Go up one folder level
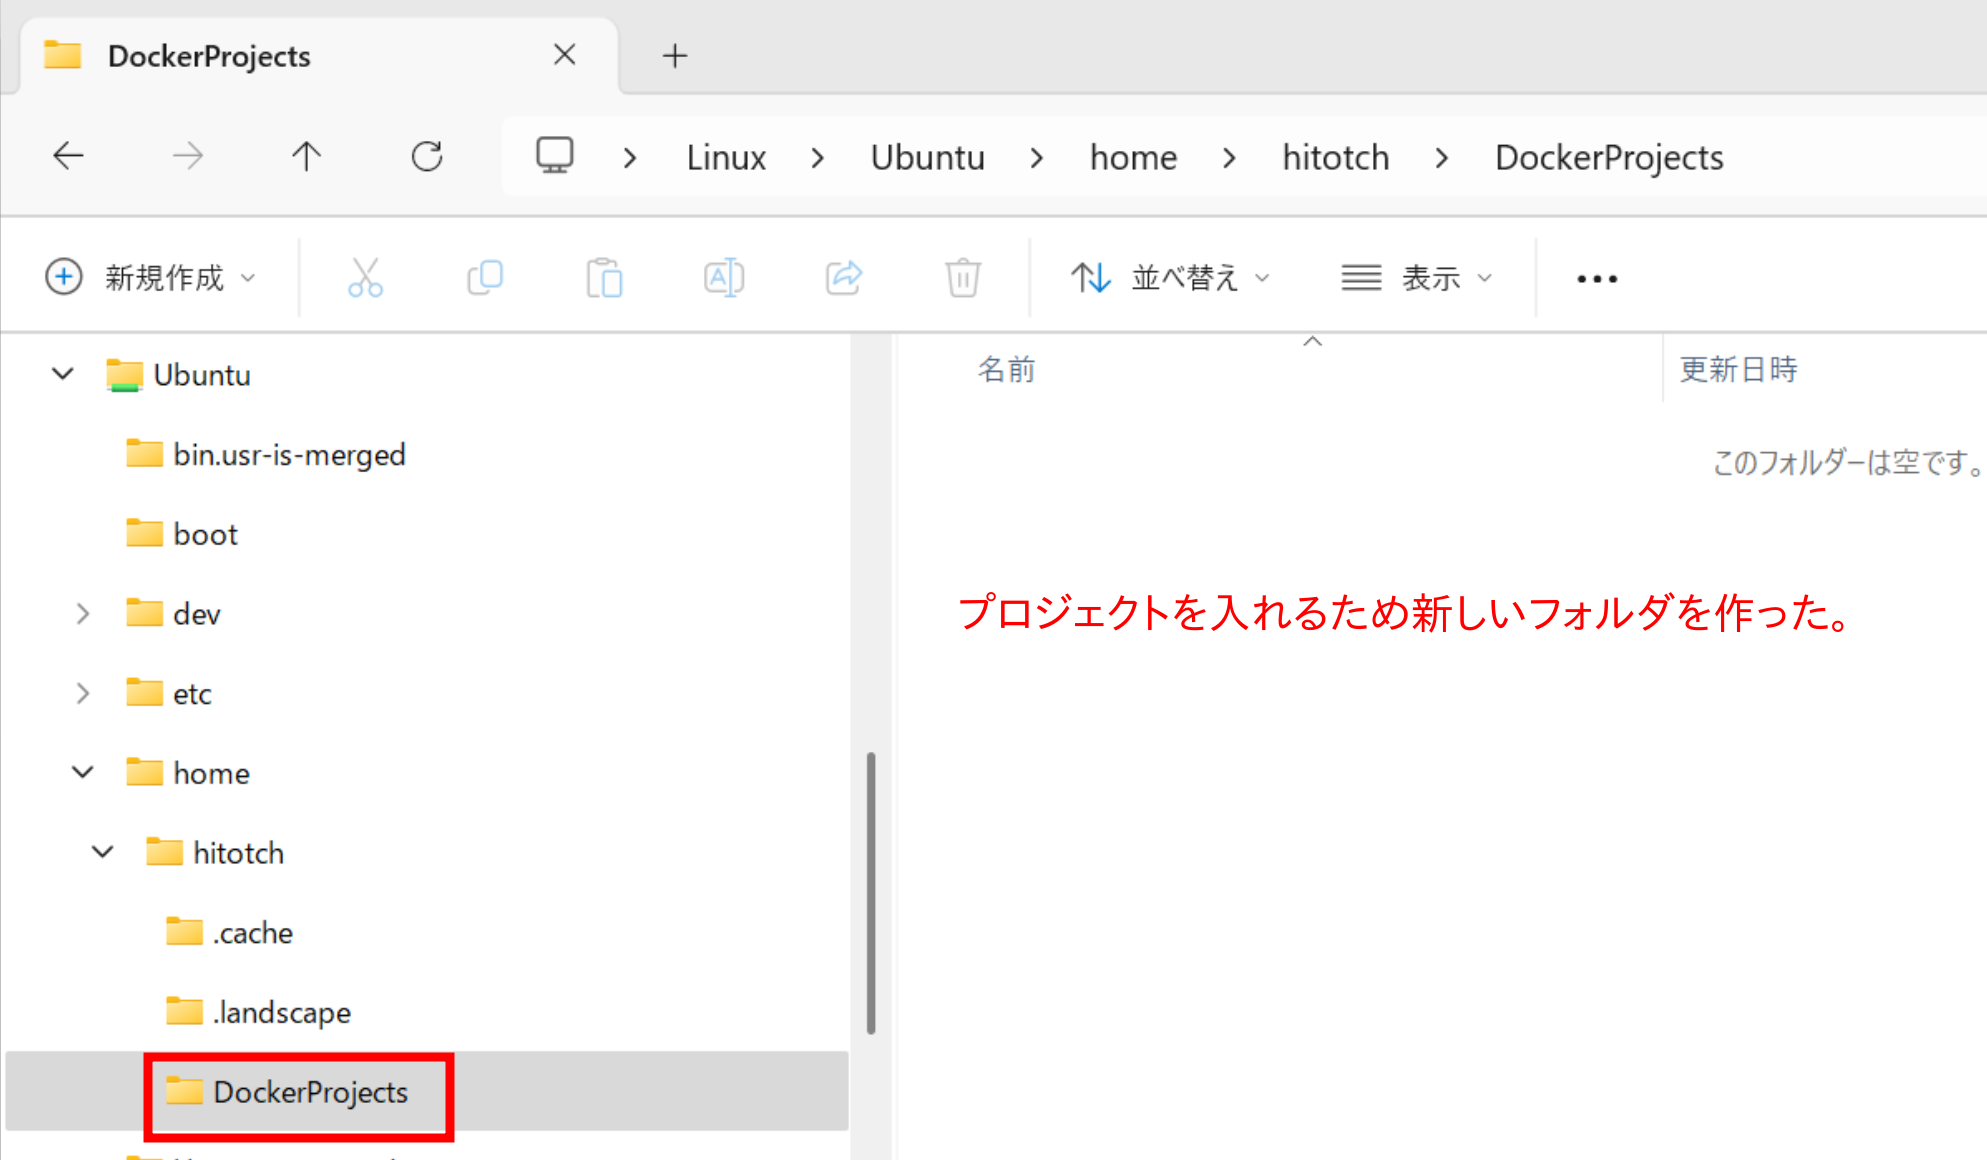Screen dimensions: 1987x1160 [306, 156]
